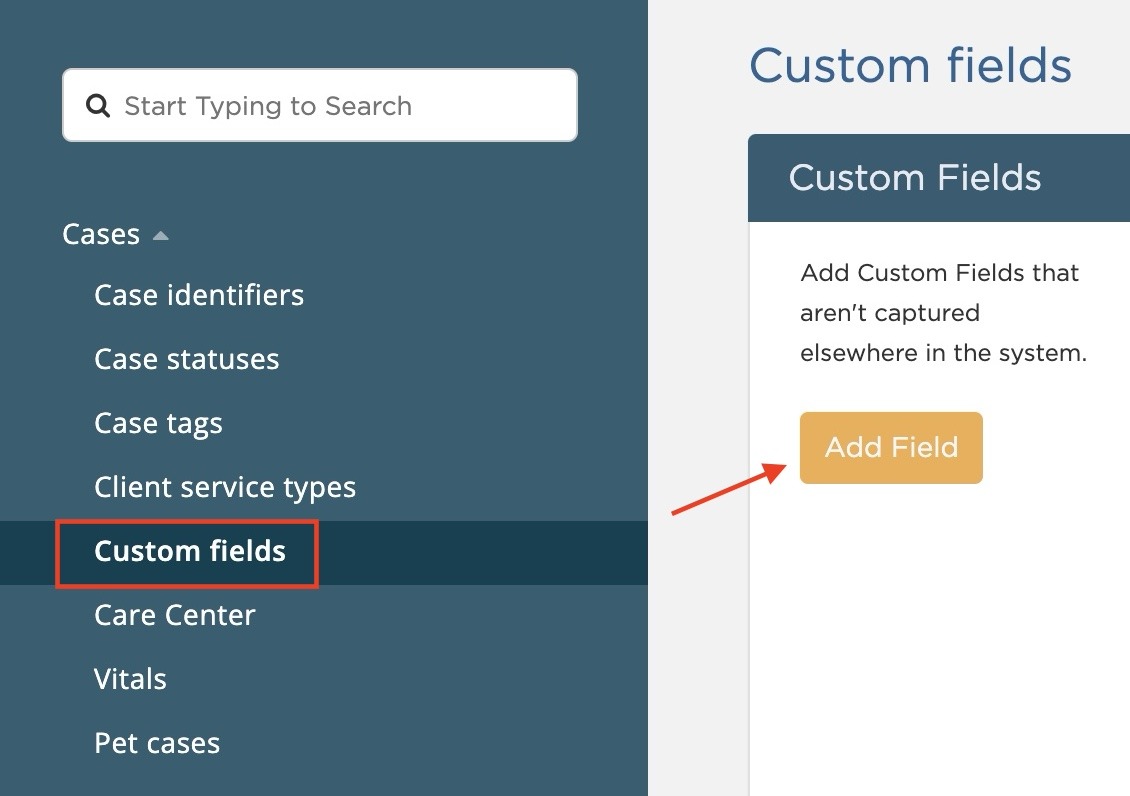The height and width of the screenshot is (796, 1130).
Task: Click the Add Field button
Action: (x=890, y=447)
